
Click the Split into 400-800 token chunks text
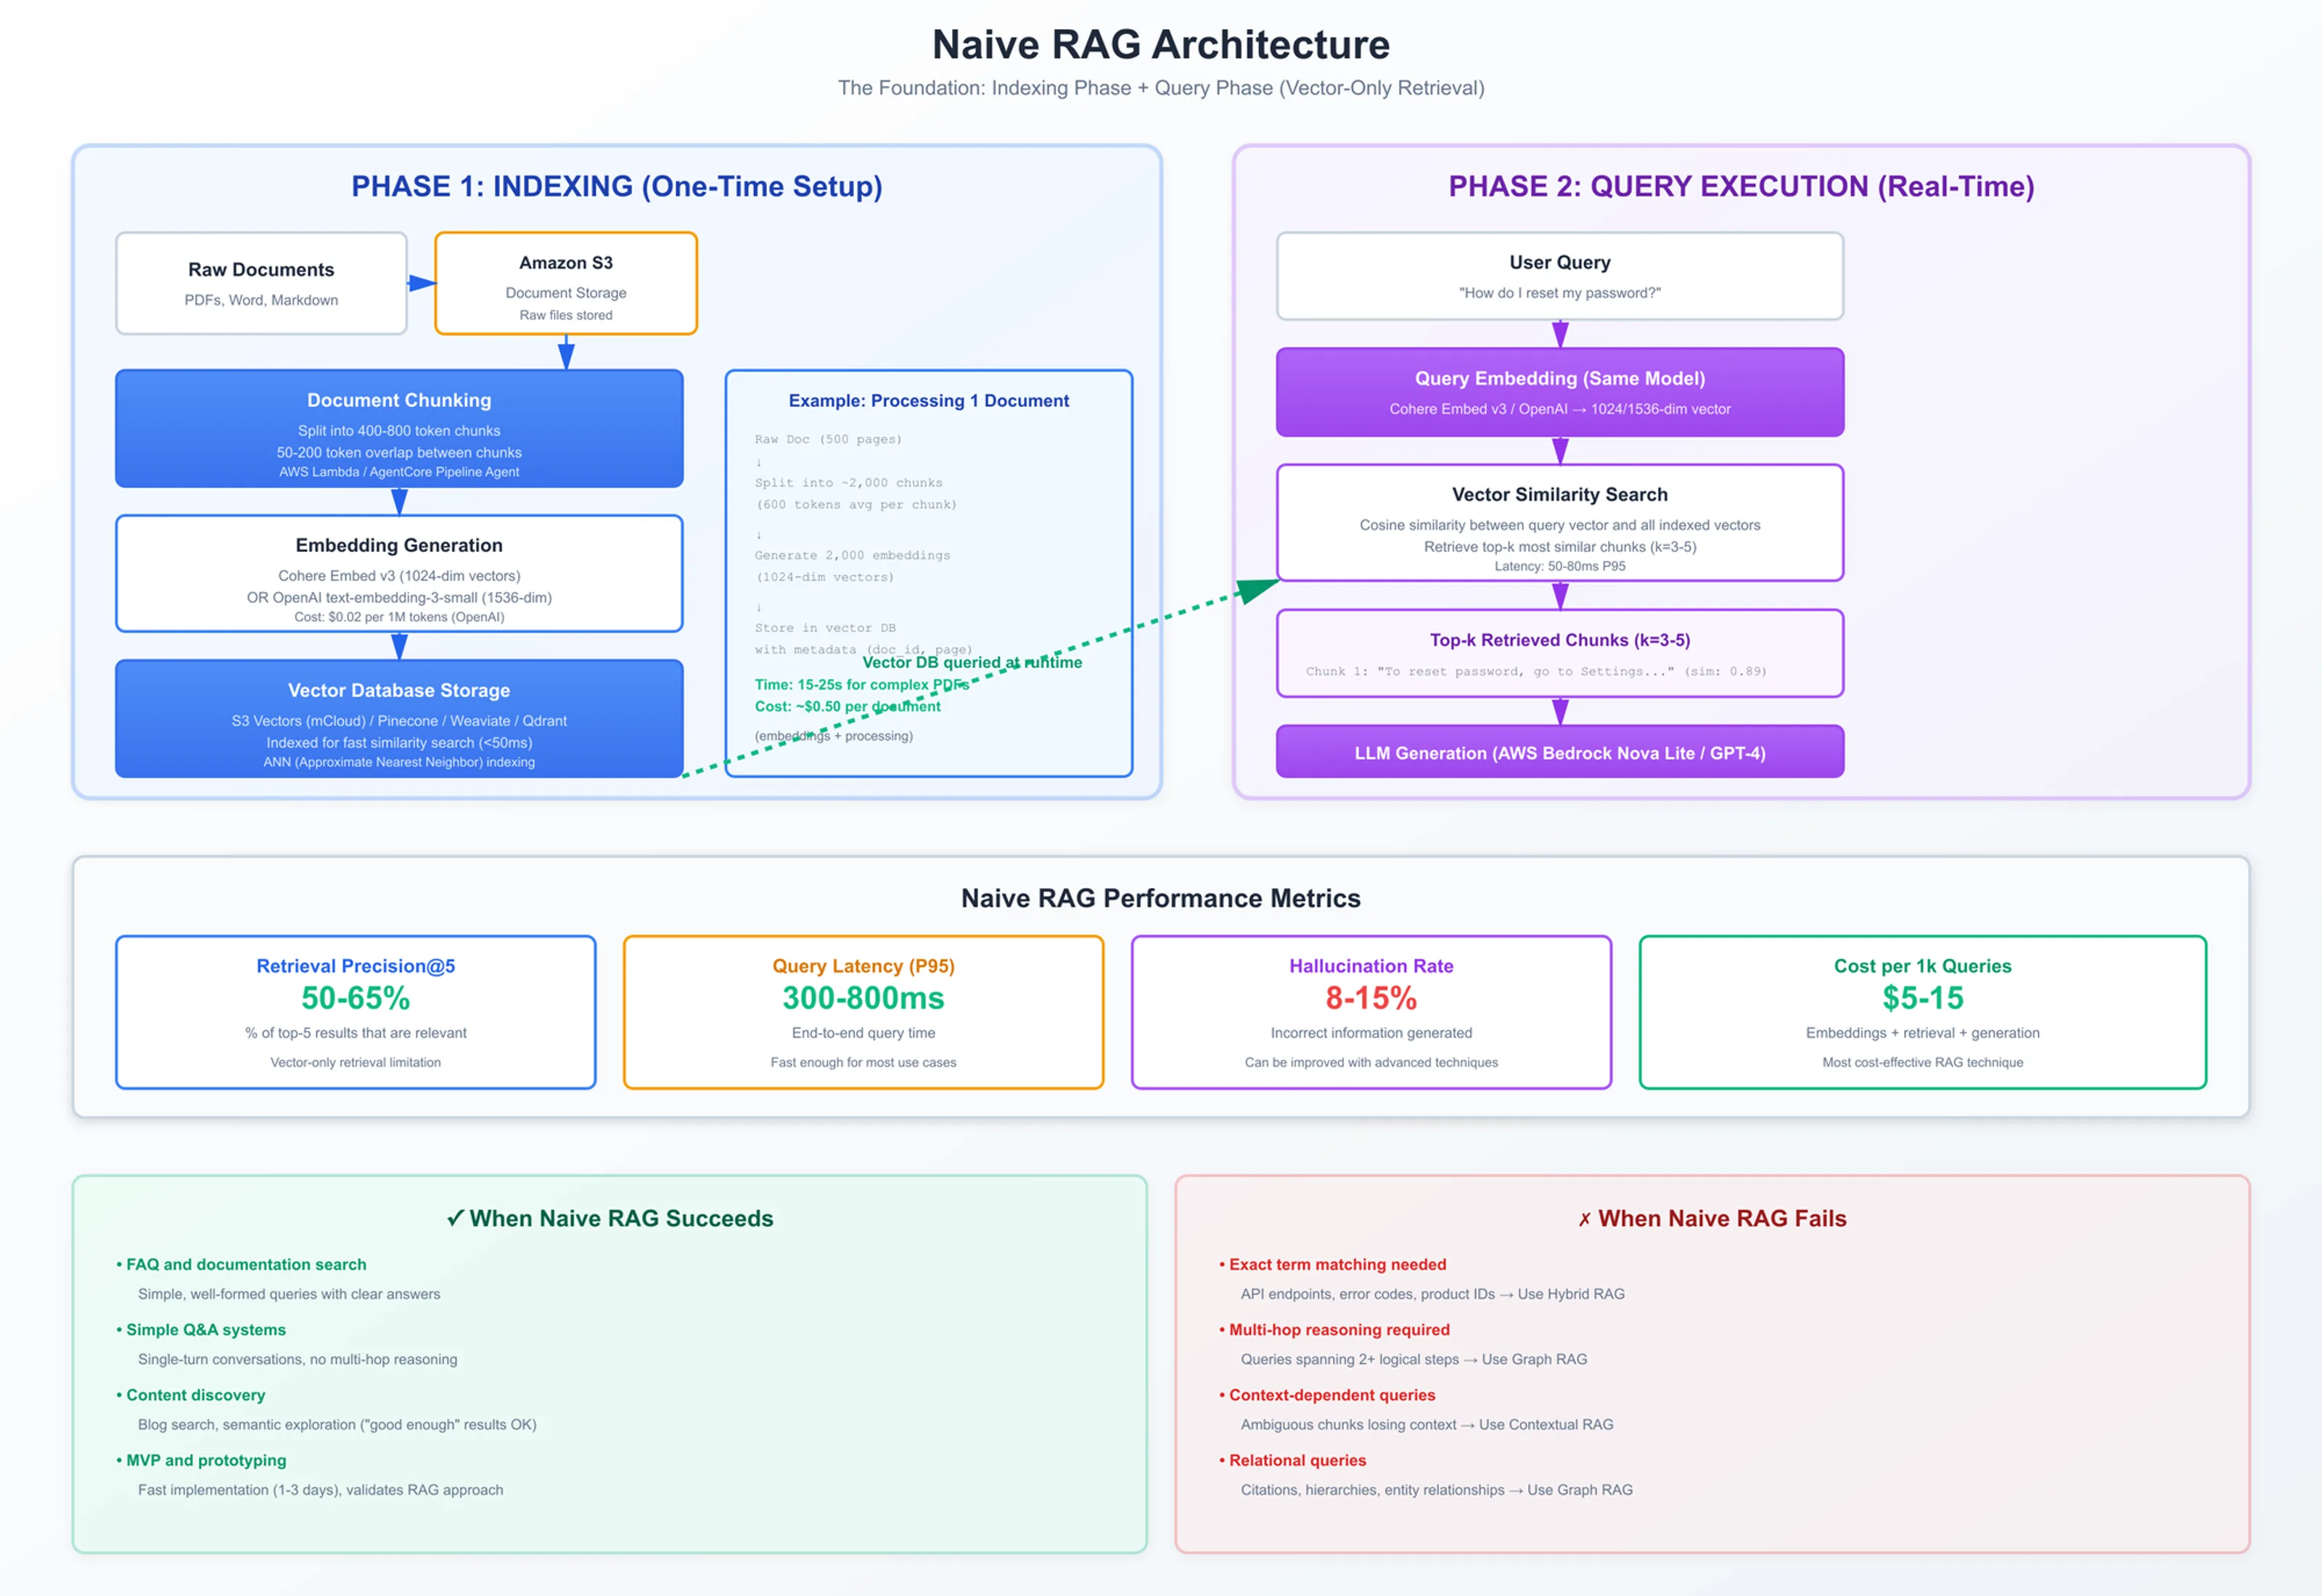point(399,431)
